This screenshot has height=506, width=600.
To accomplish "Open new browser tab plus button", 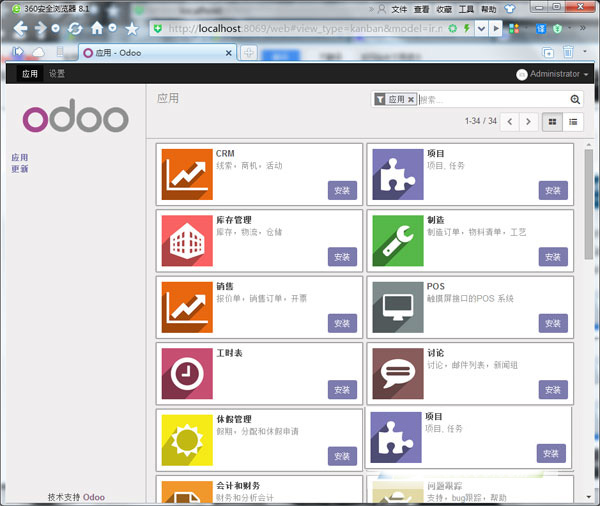I will 249,52.
